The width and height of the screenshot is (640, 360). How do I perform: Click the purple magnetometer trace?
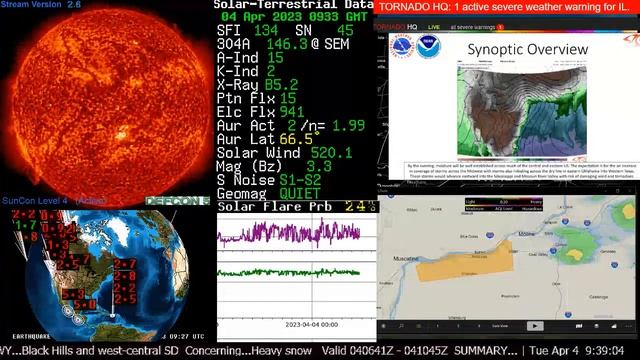click(x=289, y=233)
